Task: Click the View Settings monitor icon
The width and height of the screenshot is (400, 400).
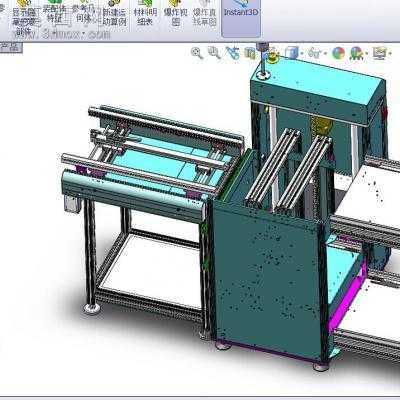Action: (x=380, y=53)
